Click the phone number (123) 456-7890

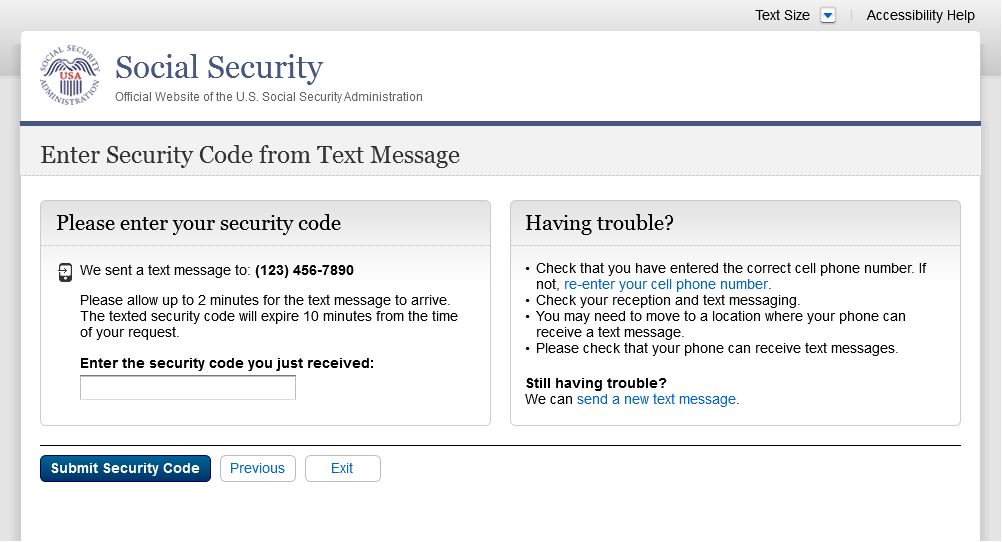[304, 270]
